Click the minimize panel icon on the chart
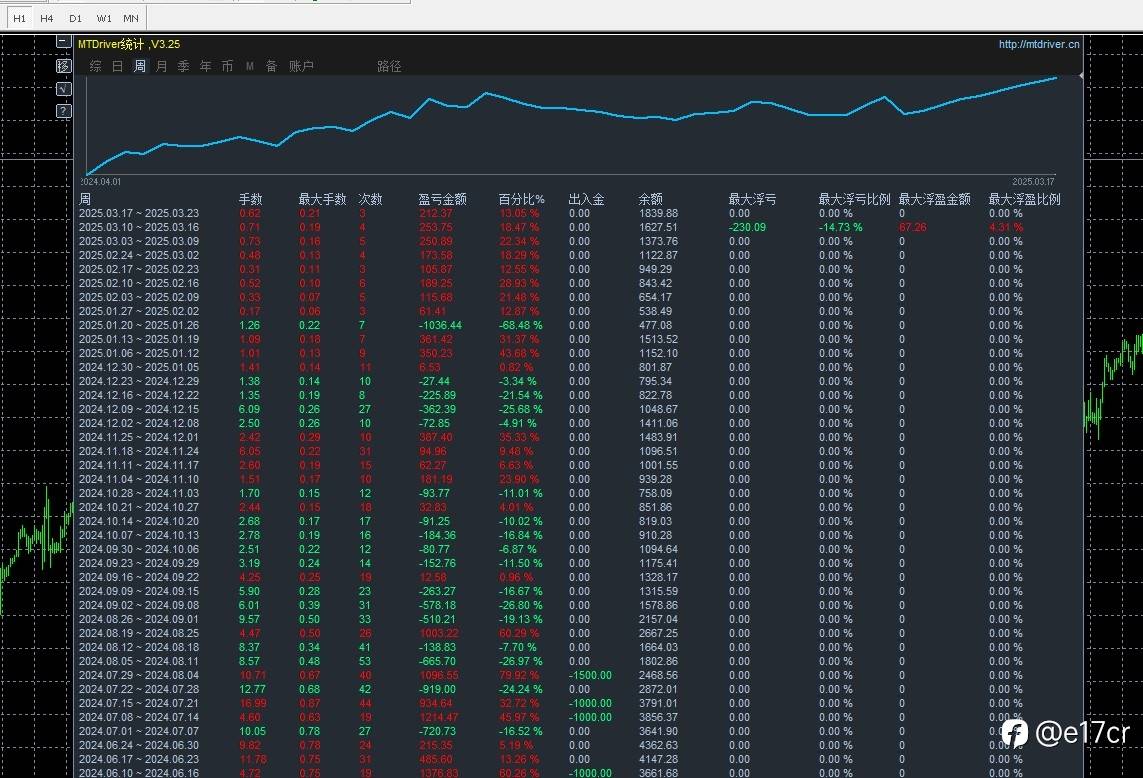This screenshot has width=1143, height=778. (64, 43)
